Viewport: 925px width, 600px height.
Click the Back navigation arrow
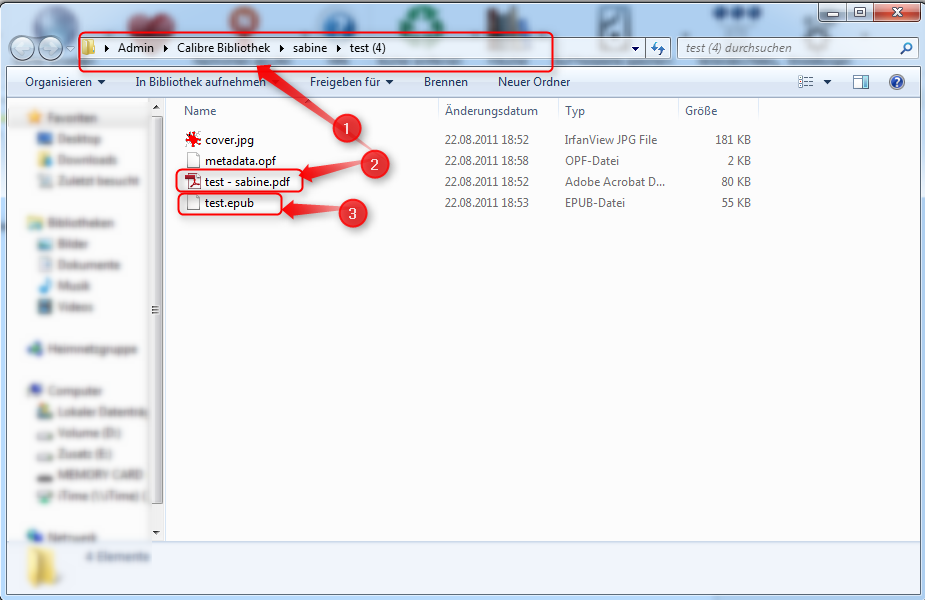(x=22, y=48)
